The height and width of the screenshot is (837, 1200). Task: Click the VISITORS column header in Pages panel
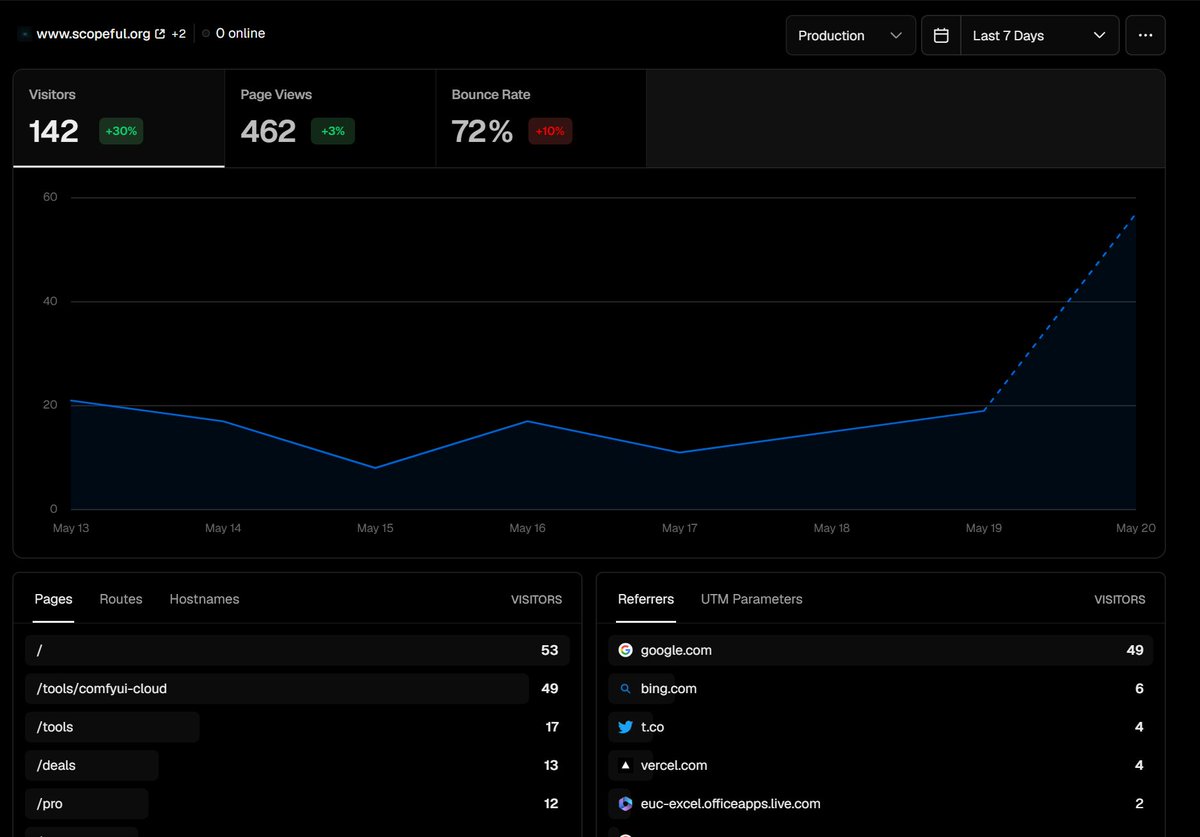pos(536,600)
